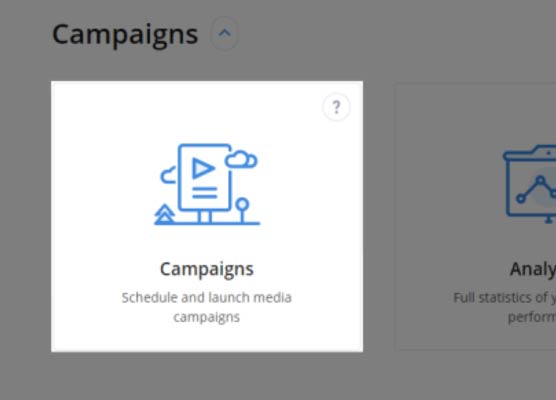Select the dimmed Analytics card
This screenshot has height=400, width=556.
(475, 216)
